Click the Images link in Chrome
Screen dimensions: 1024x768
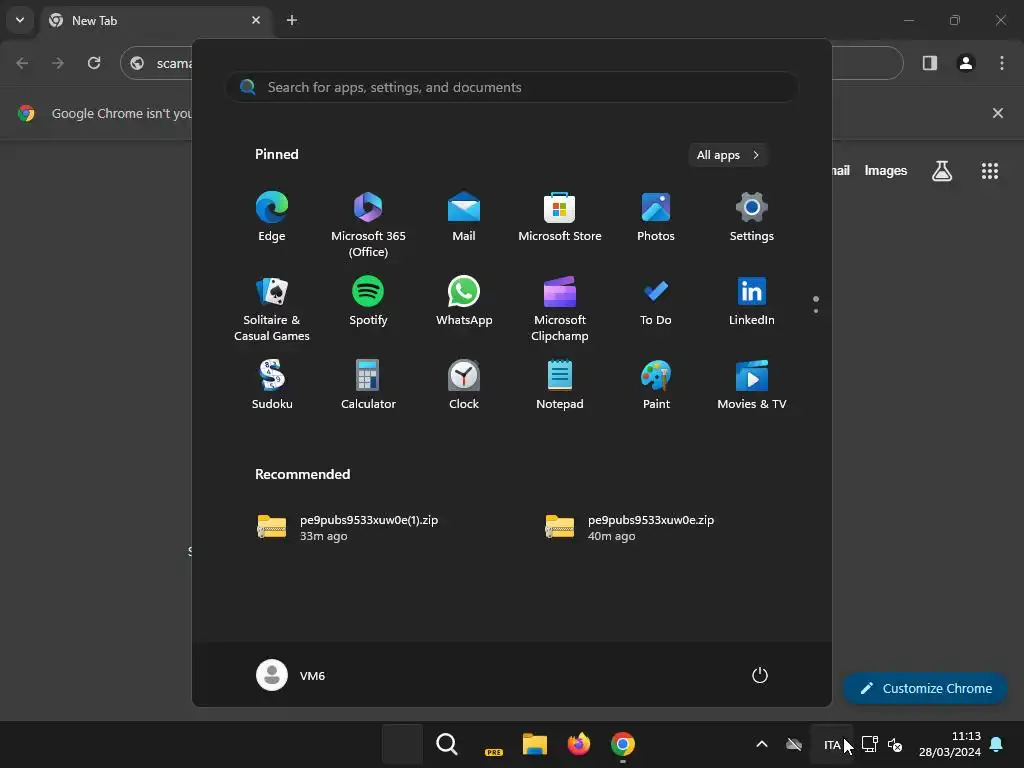pos(886,170)
